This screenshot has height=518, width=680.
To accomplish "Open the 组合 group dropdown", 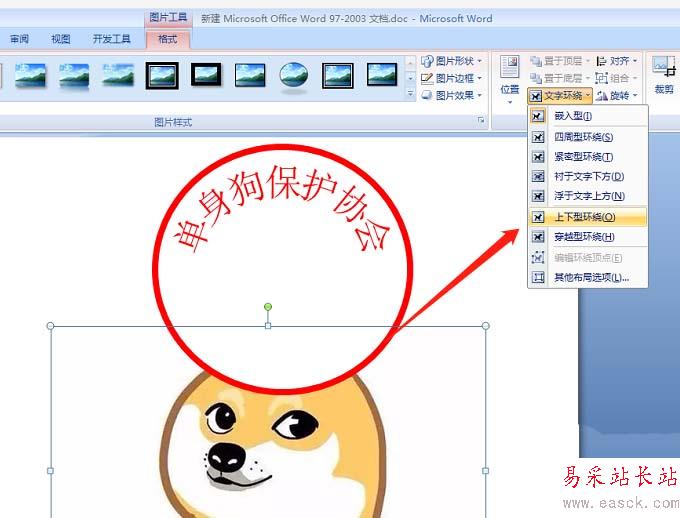I will coord(616,79).
